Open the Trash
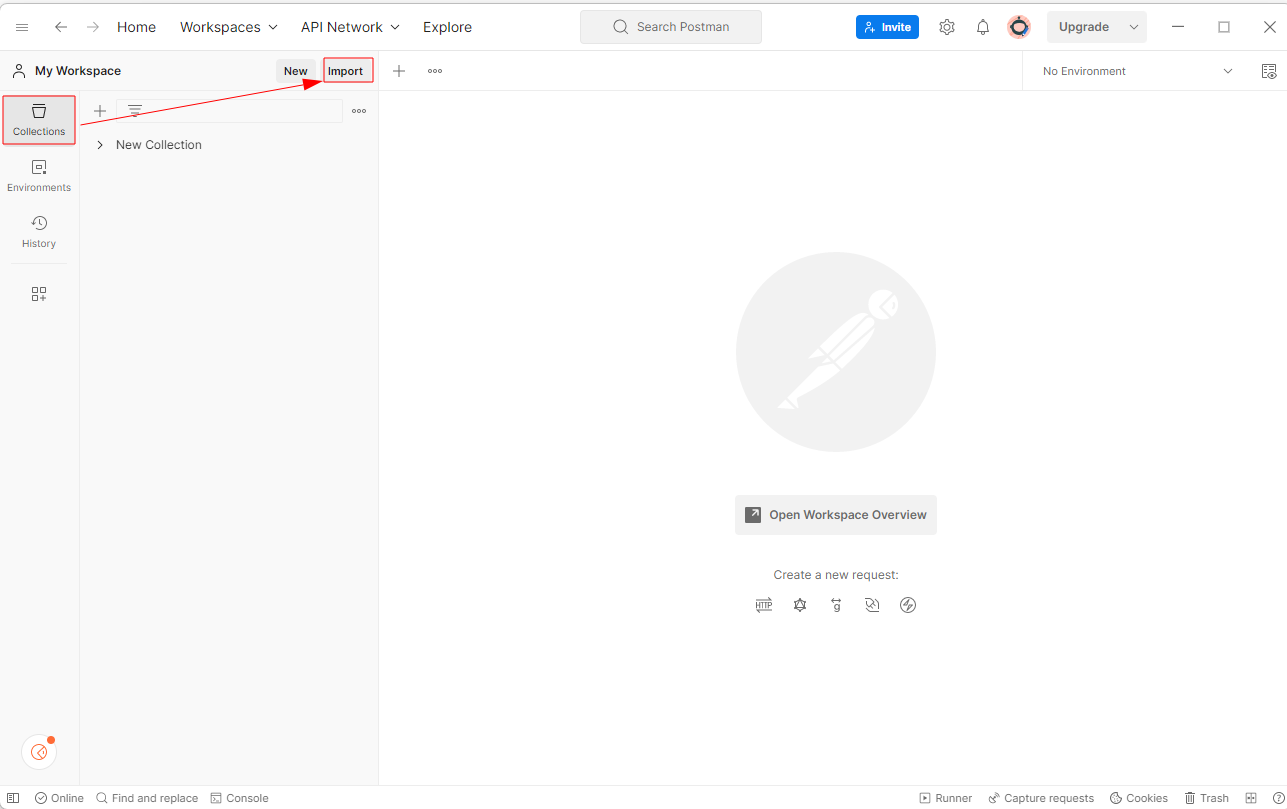Viewport: 1287px width, 809px height. coord(1207,798)
